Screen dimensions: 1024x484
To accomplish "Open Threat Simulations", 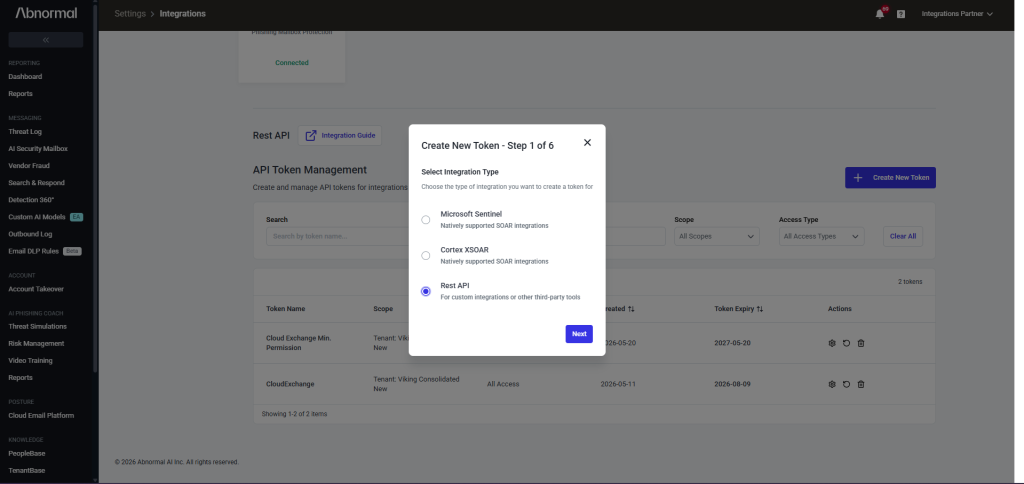I will (x=37, y=327).
